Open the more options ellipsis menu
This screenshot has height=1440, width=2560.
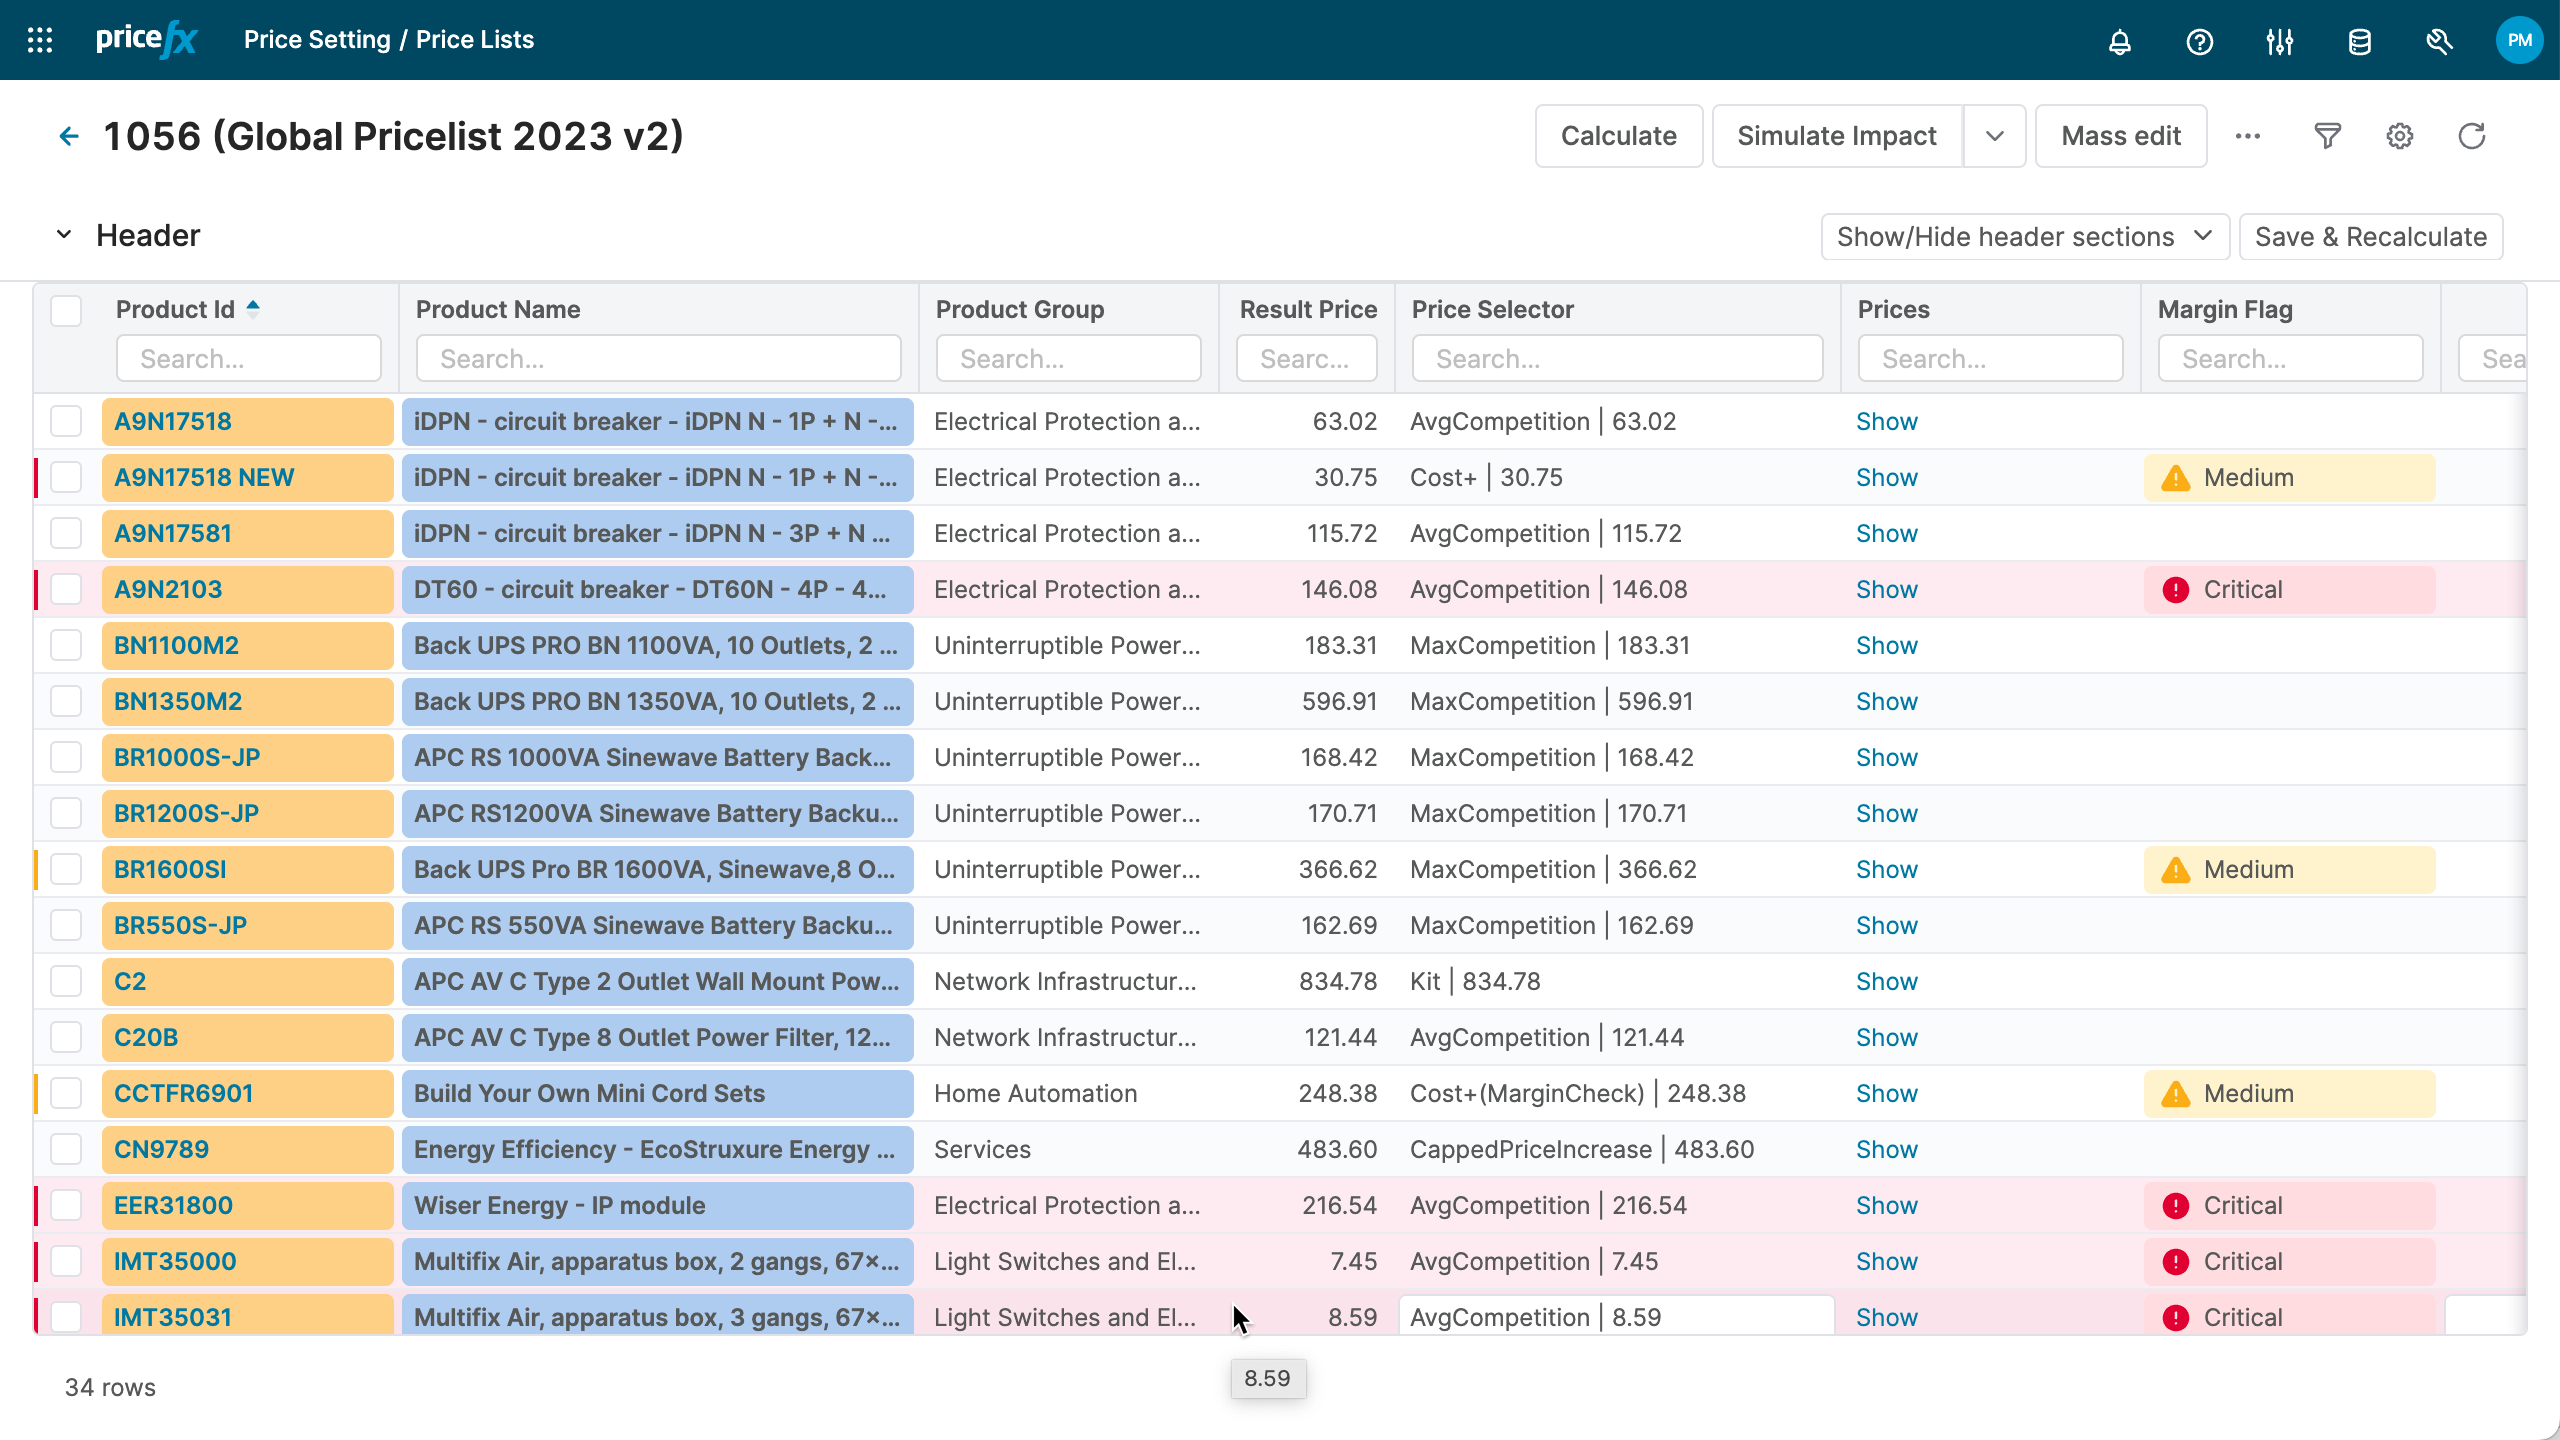(2247, 136)
